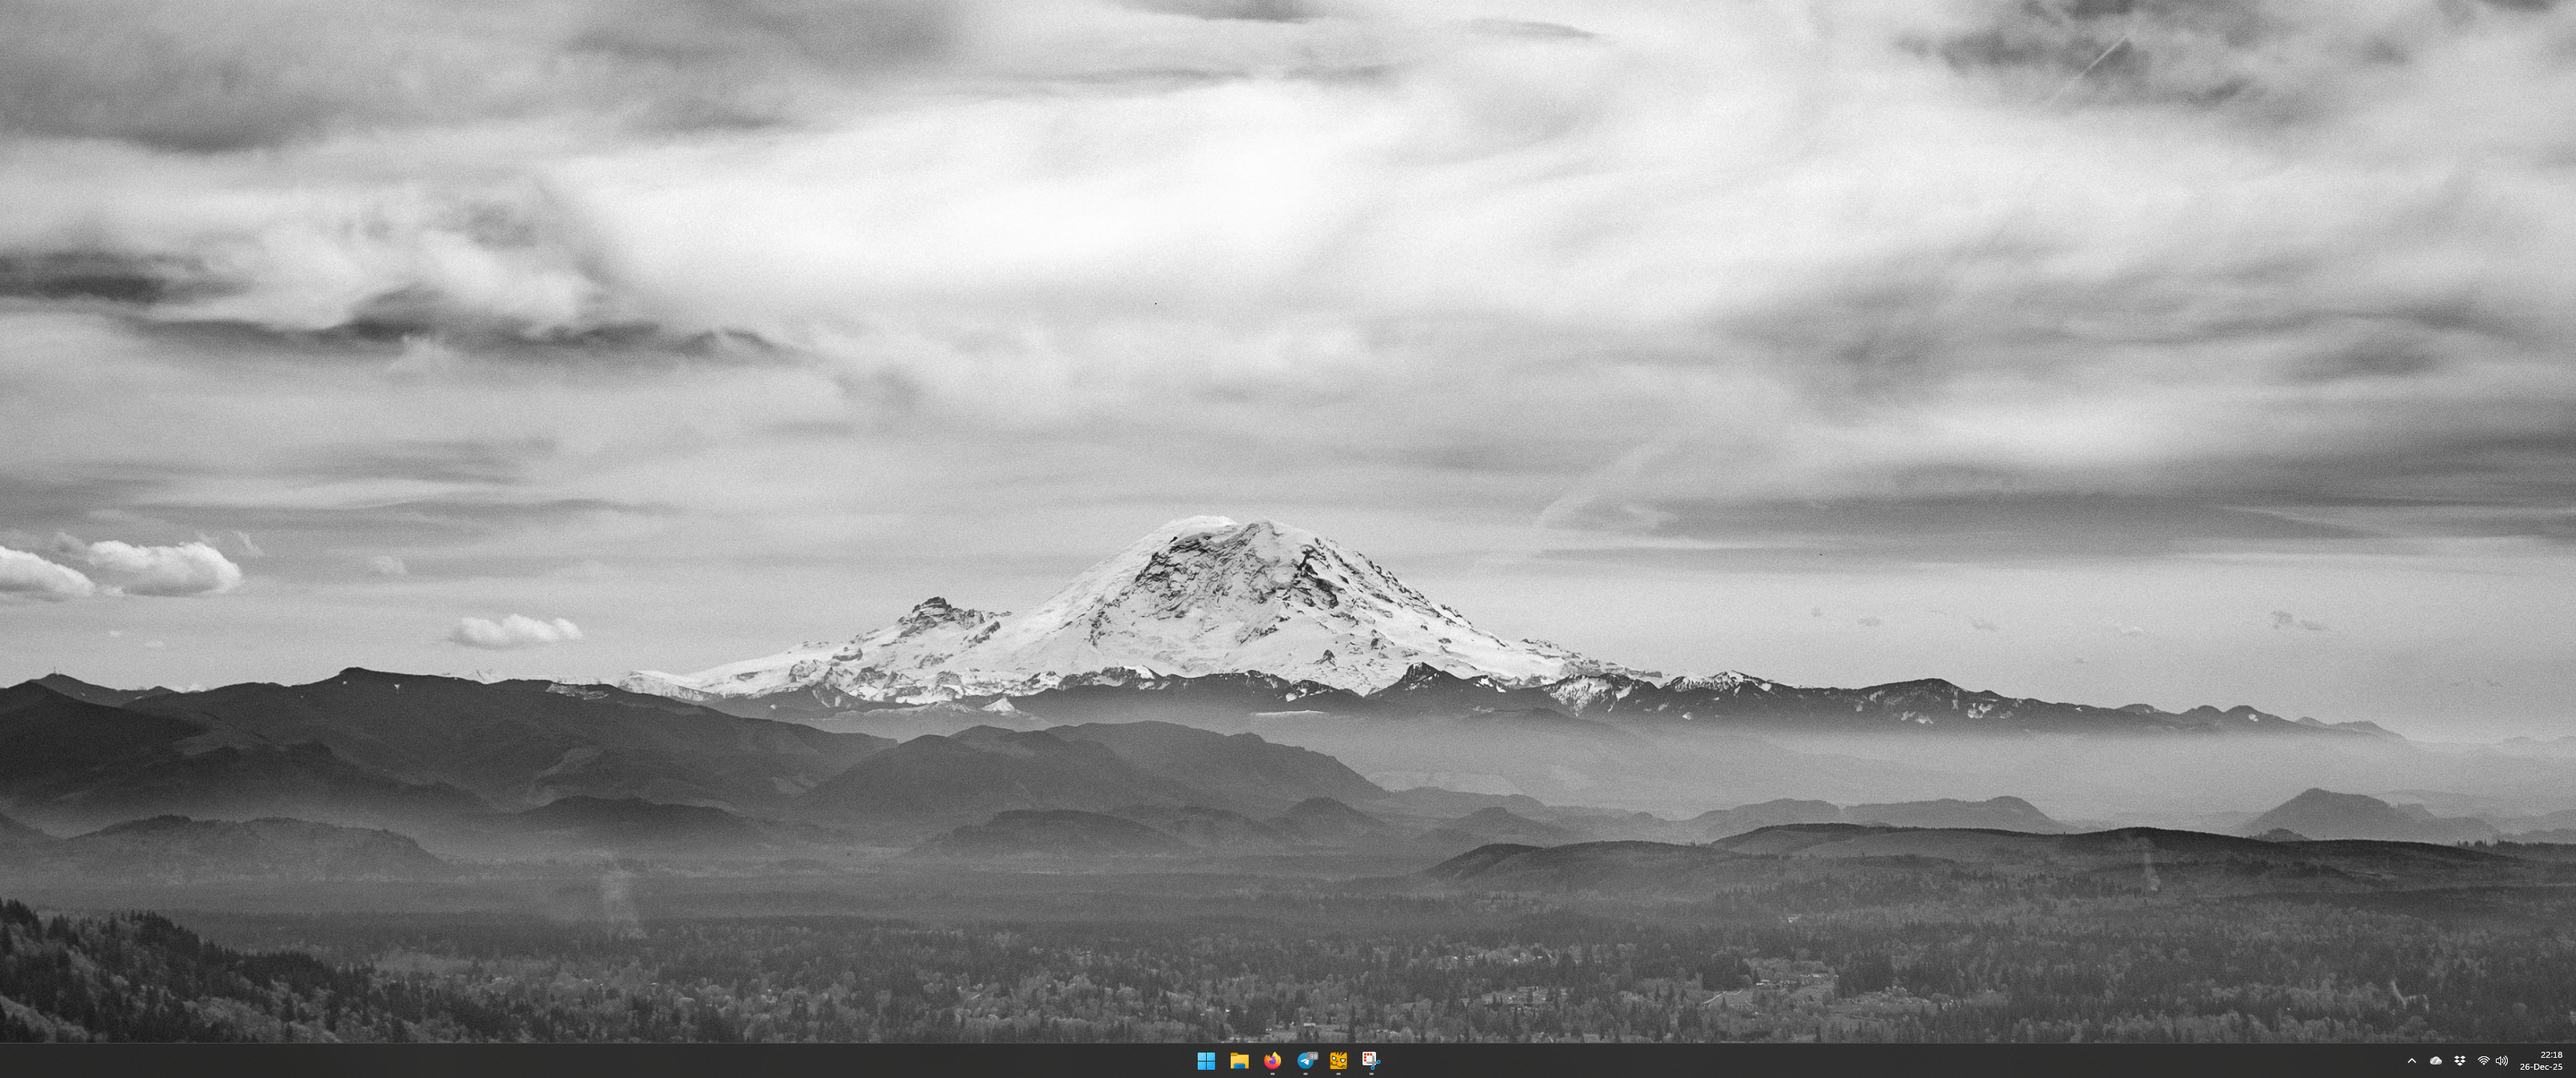This screenshot has height=1078, width=2576.
Task: Open the Snipping Tool from taskbar
Action: pos(1371,1061)
